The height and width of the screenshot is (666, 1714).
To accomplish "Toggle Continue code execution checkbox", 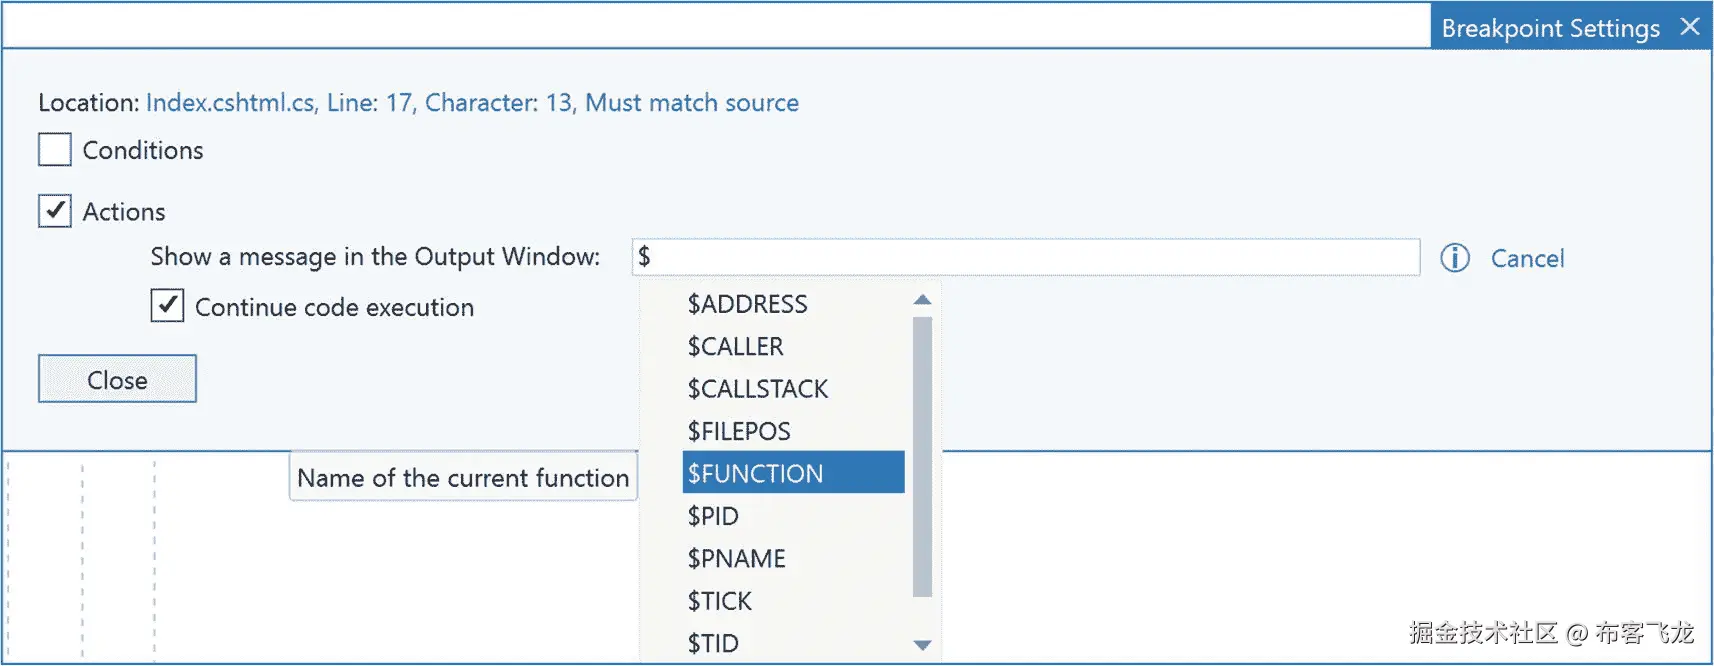I will pos(167,306).
